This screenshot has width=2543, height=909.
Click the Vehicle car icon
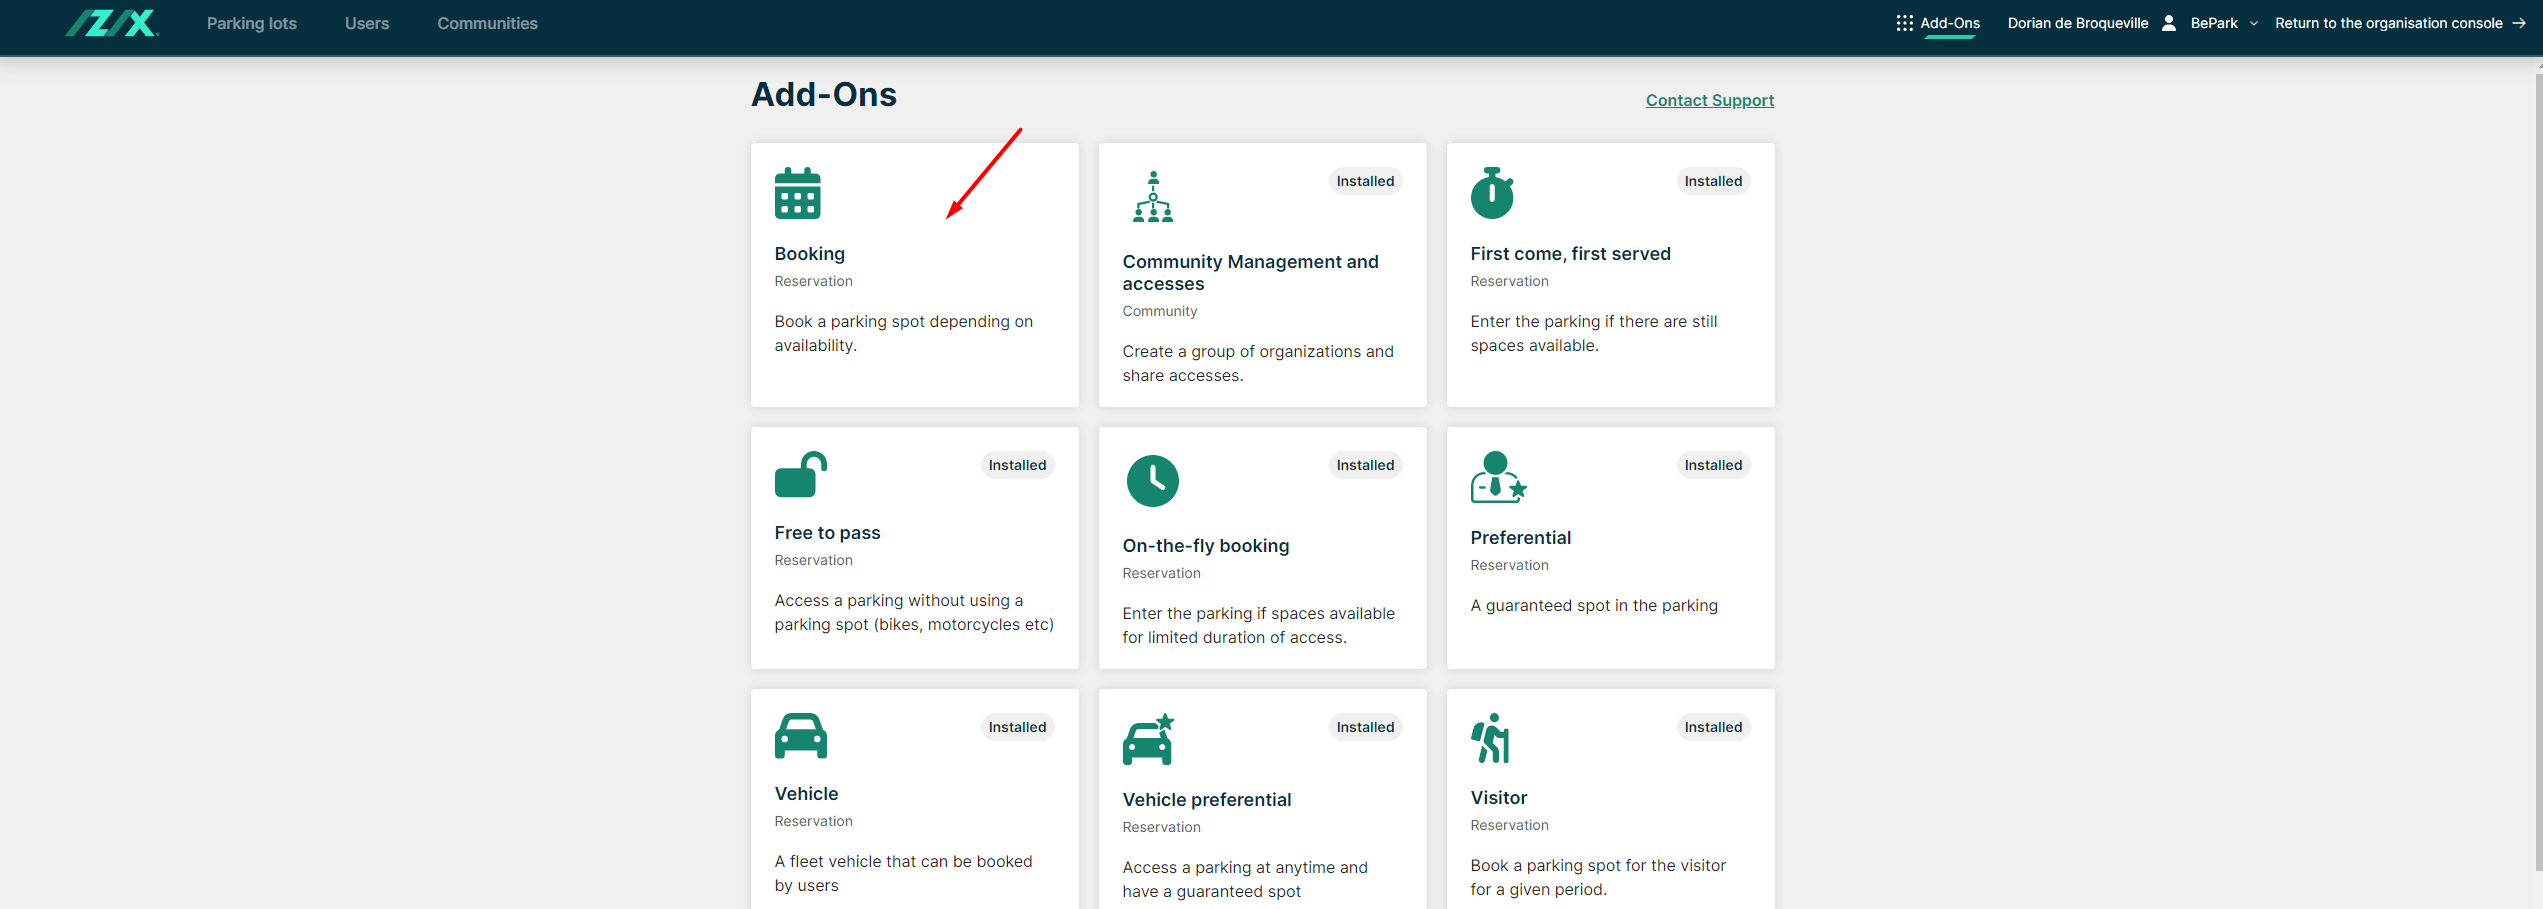tap(800, 736)
